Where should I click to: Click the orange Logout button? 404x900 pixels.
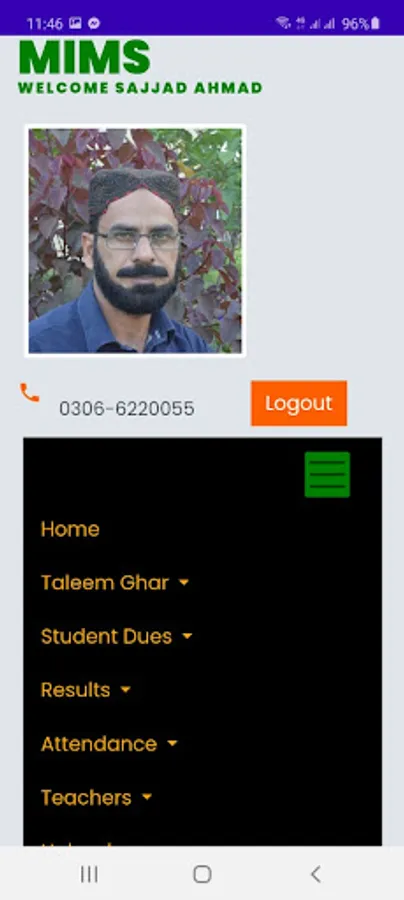(299, 403)
